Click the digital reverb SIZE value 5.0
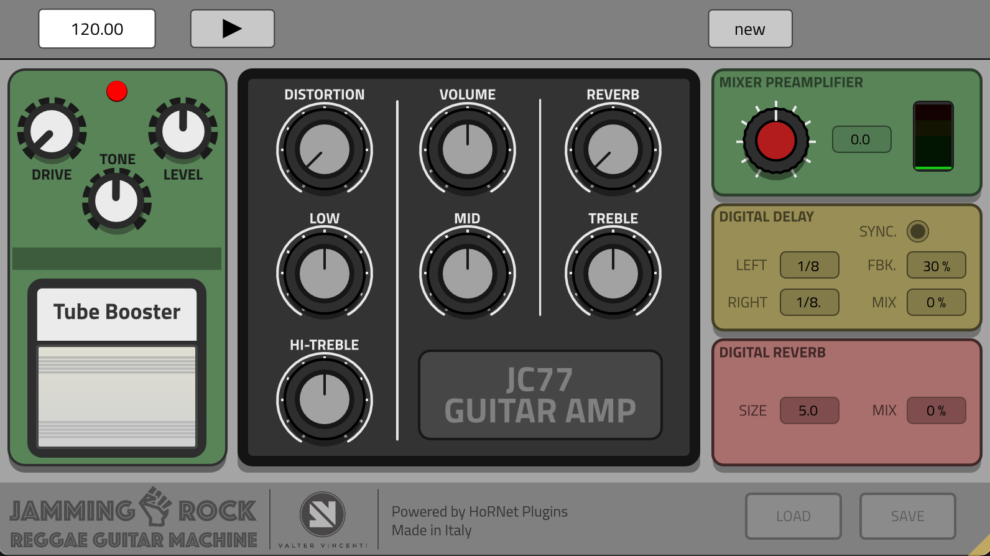The image size is (990, 556). click(x=809, y=411)
